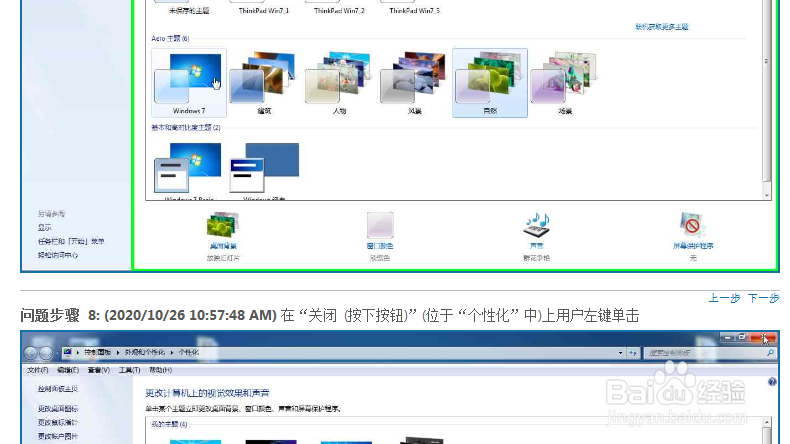Select the Windows 7 Aero theme
This screenshot has width=790, height=444.
[189, 83]
